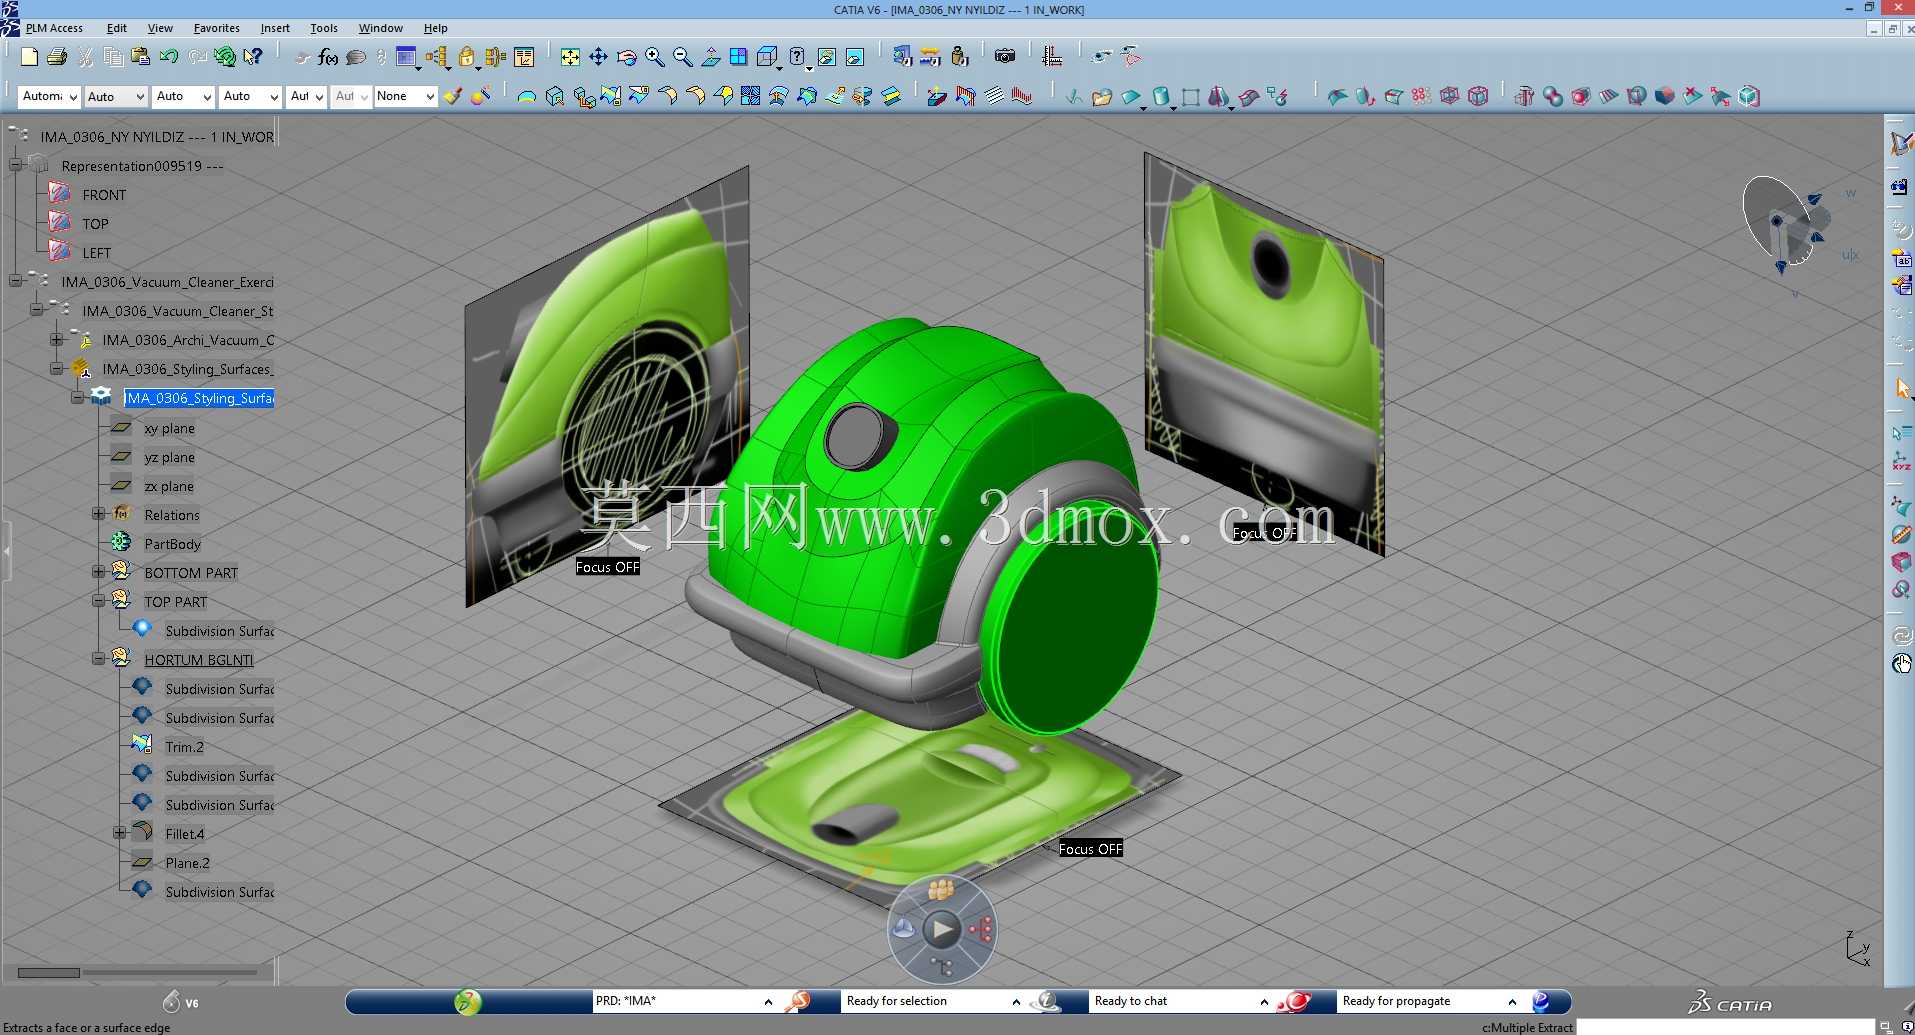Click the Fit All In view icon
Image resolution: width=1915 pixels, height=1035 pixels.
(570, 57)
